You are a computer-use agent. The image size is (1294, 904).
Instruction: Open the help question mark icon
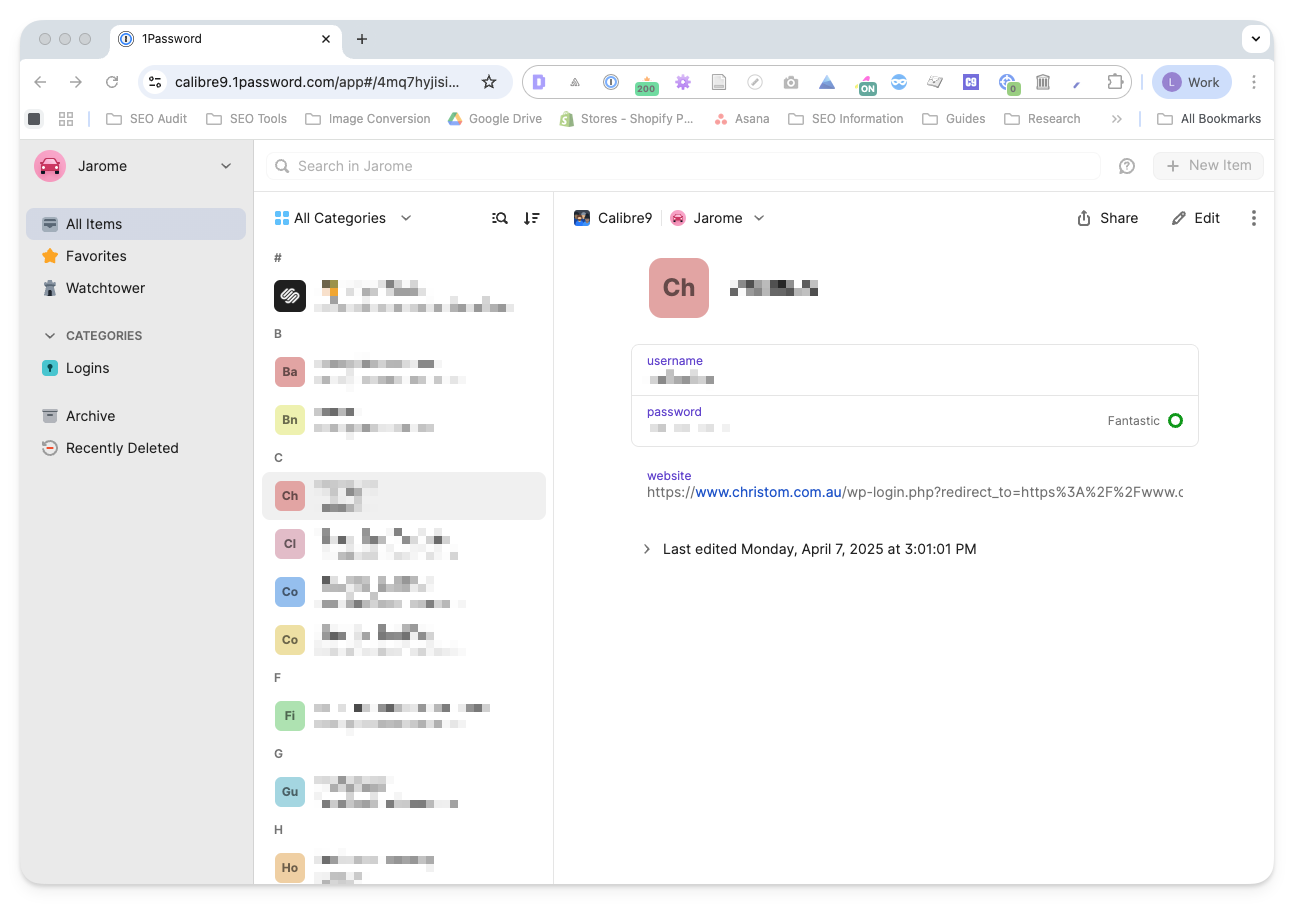pos(1127,166)
